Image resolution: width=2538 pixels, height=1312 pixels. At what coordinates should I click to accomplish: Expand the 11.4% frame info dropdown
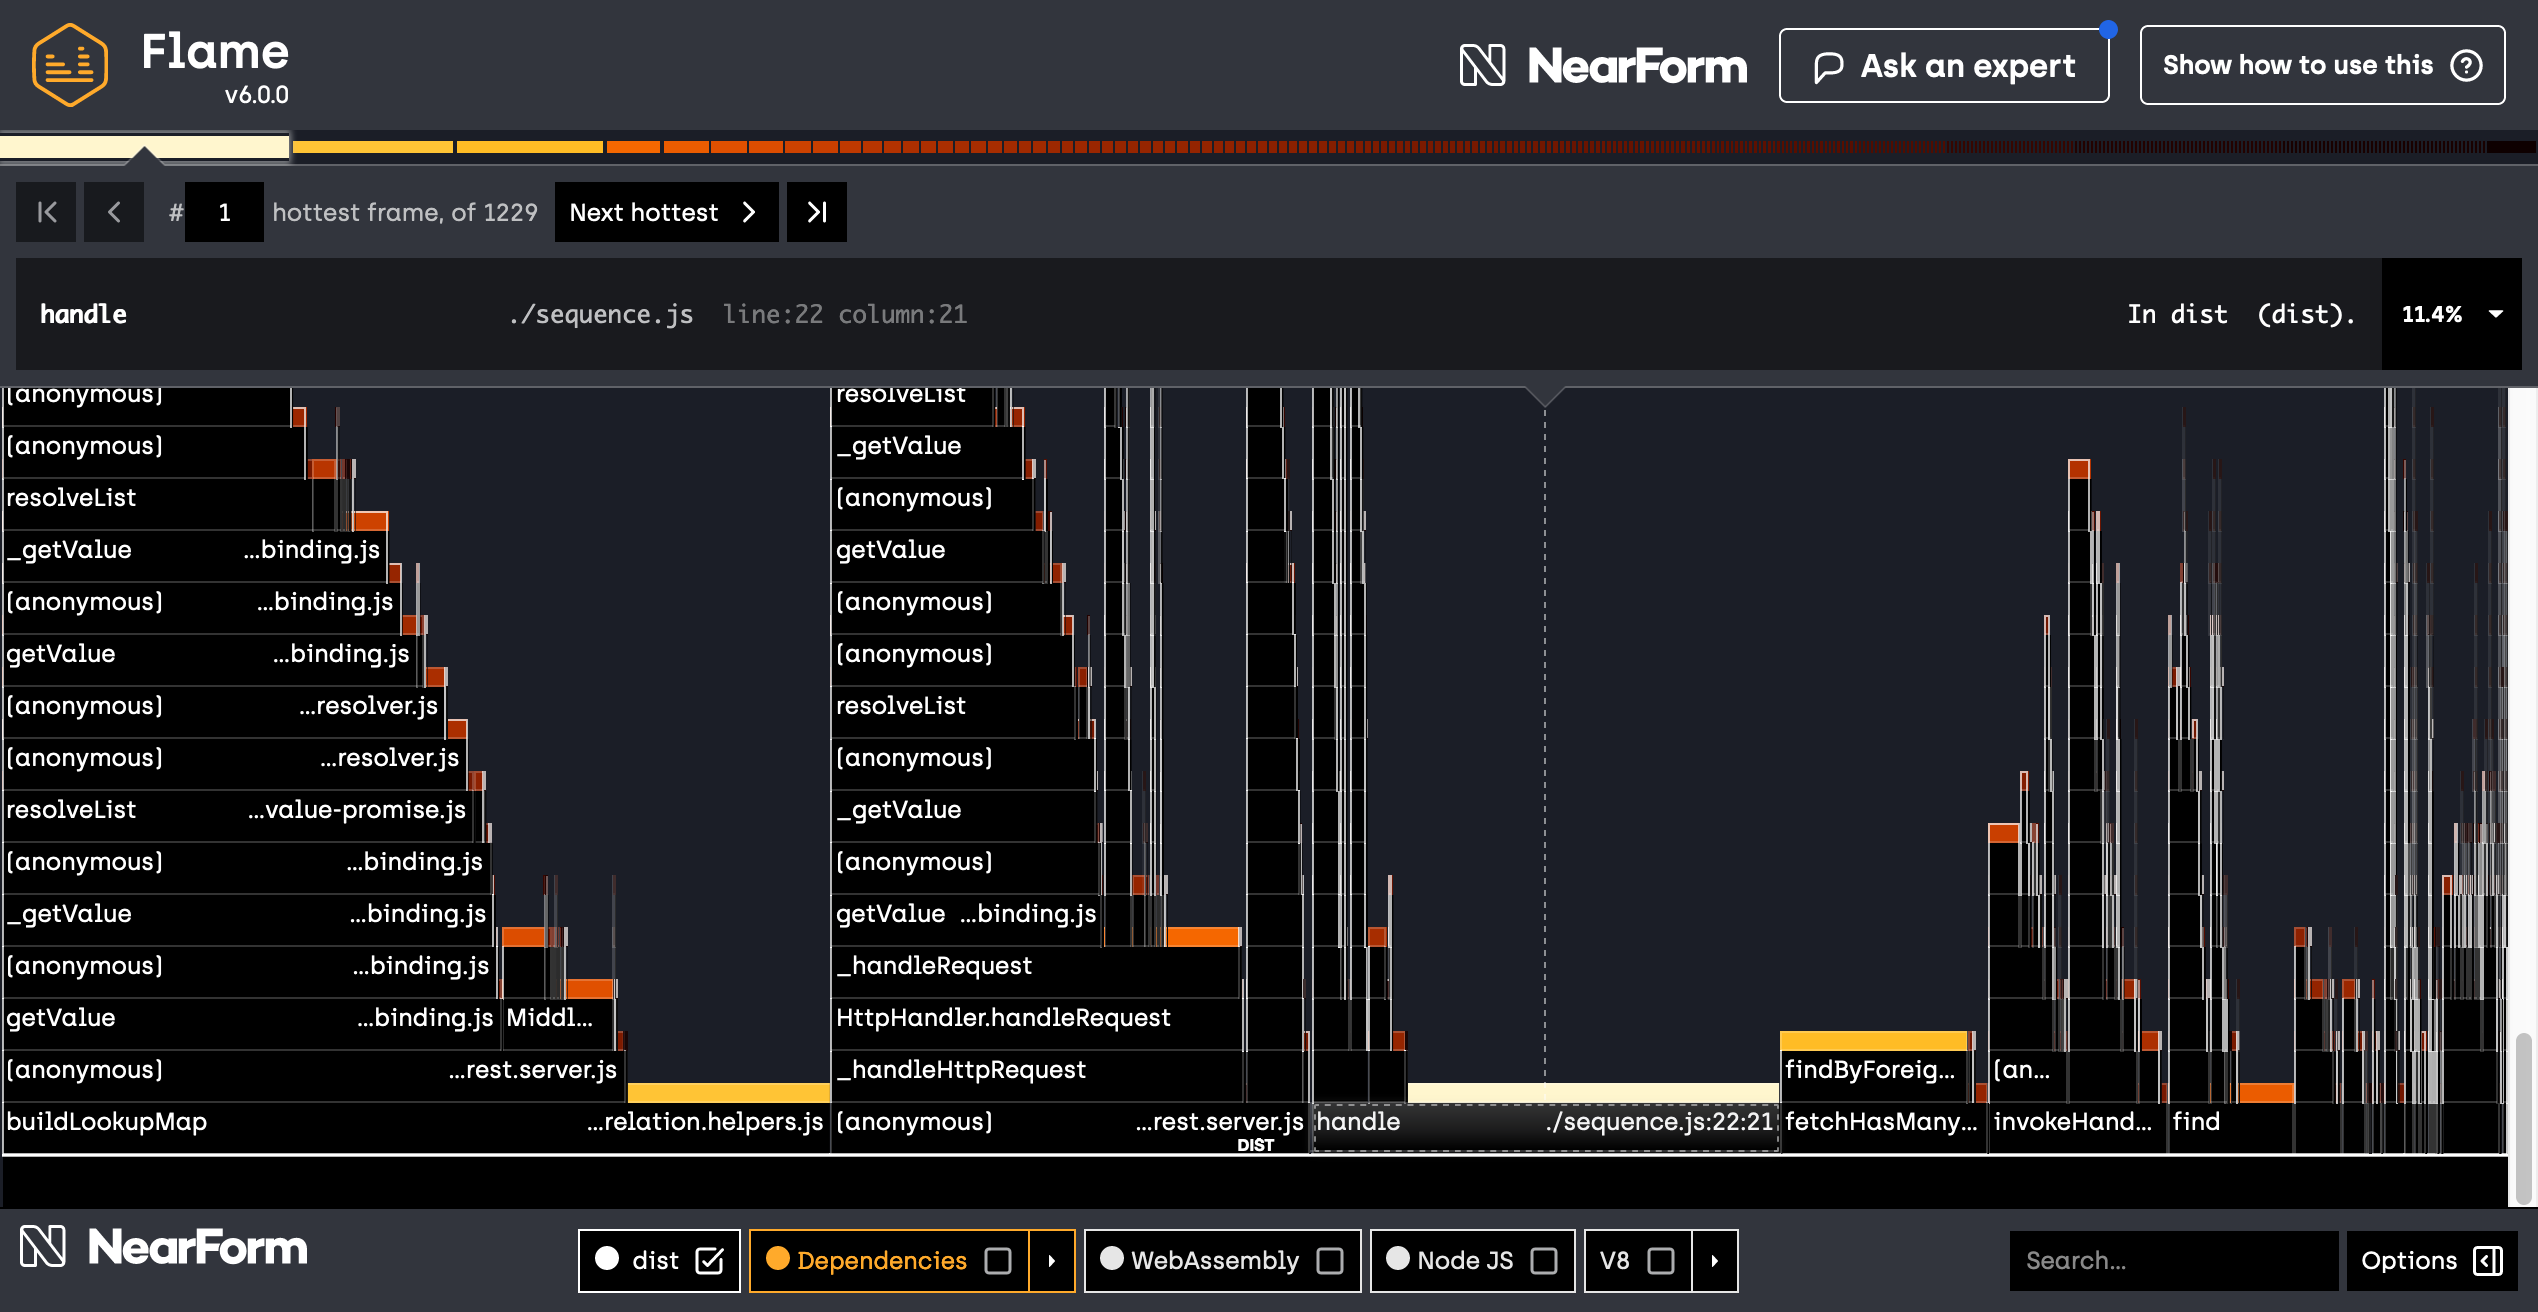point(2496,314)
